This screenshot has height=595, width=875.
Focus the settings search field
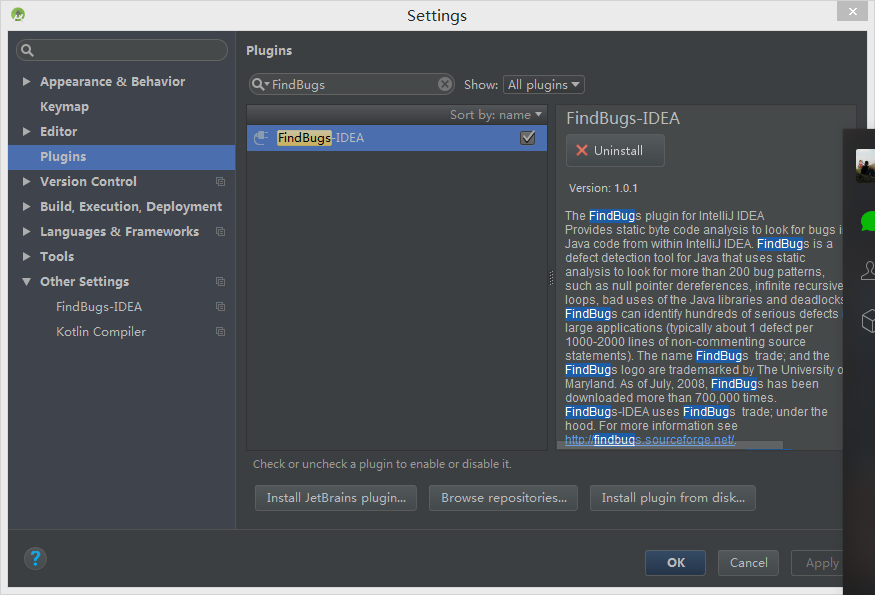(122, 50)
